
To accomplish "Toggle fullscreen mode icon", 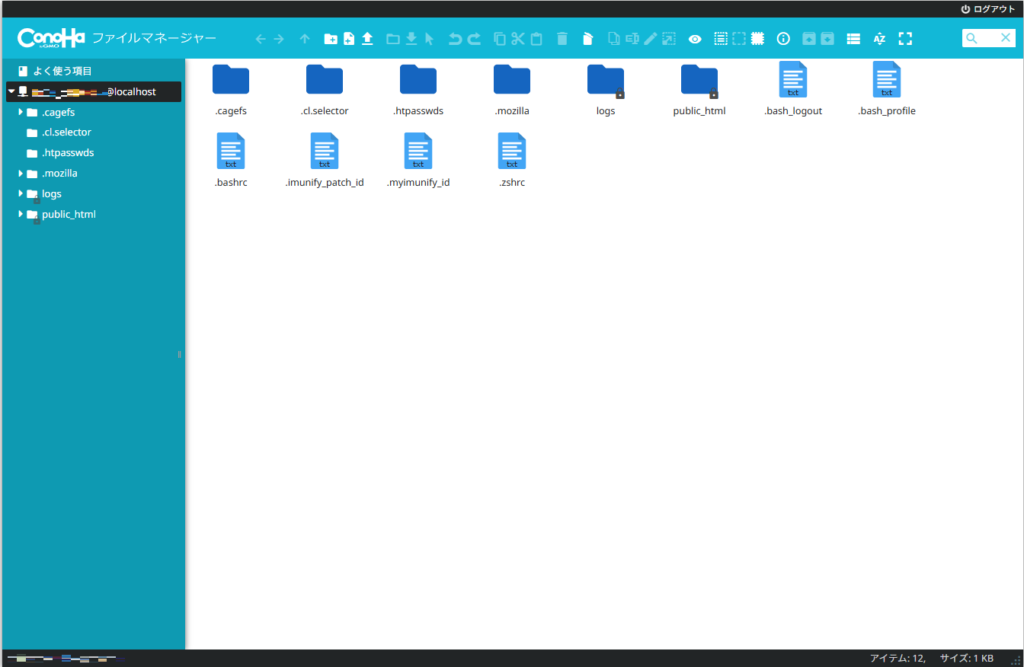I will click(x=905, y=39).
